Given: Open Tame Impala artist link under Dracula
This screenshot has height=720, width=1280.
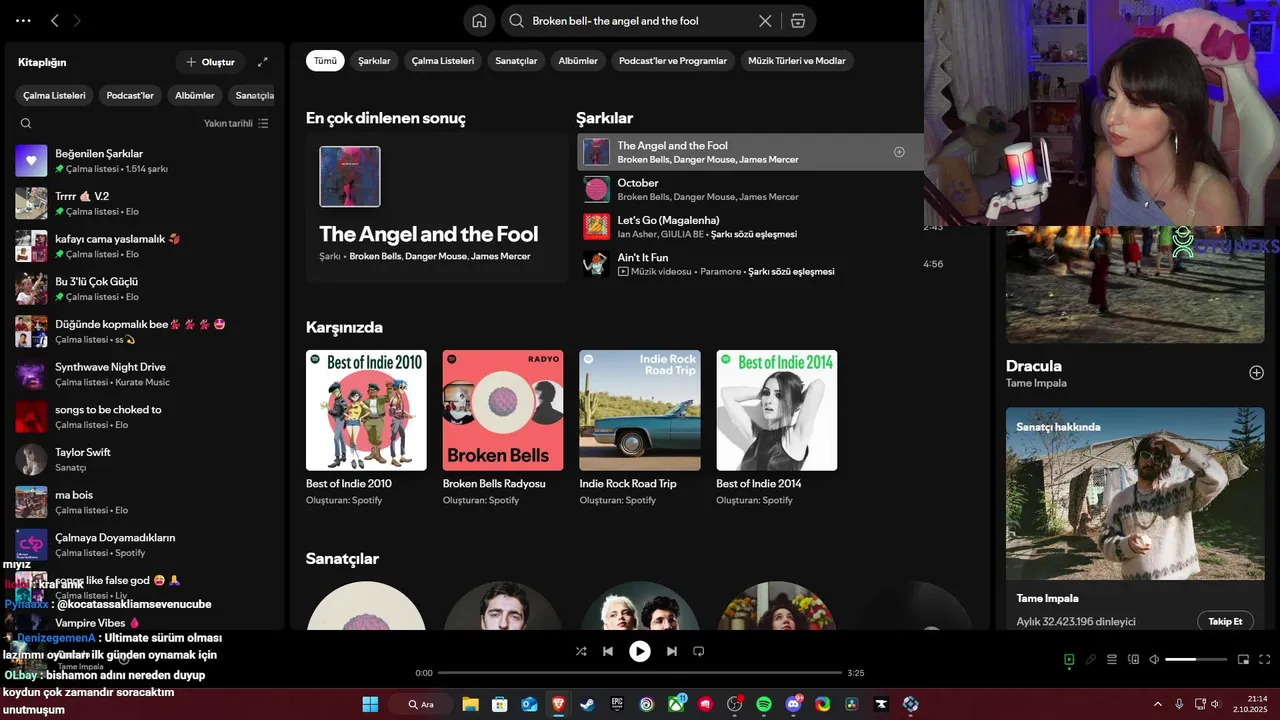Looking at the screenshot, I should point(1036,383).
